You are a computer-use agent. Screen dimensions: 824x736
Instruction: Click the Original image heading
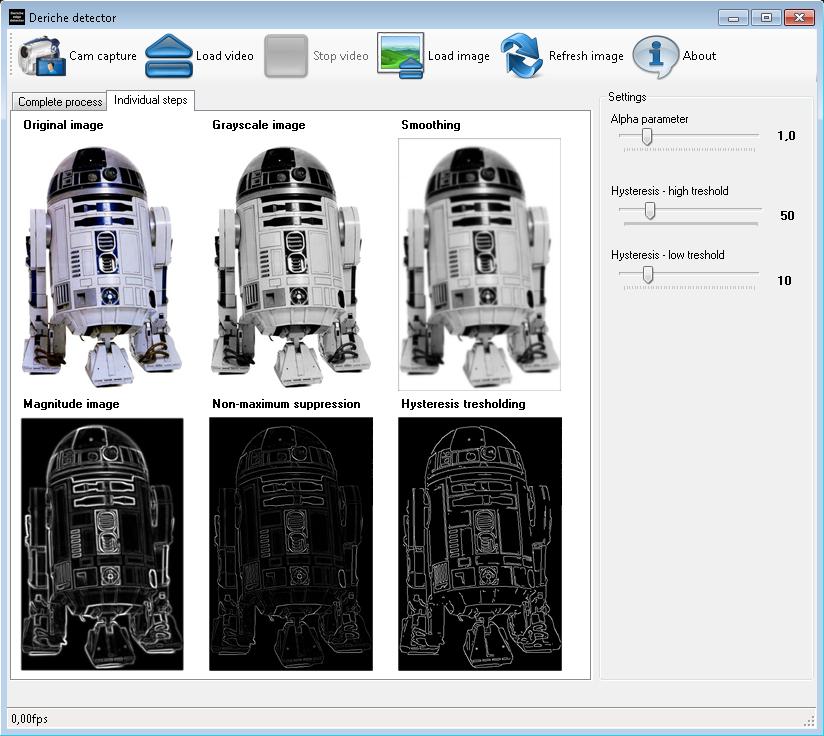click(63, 125)
